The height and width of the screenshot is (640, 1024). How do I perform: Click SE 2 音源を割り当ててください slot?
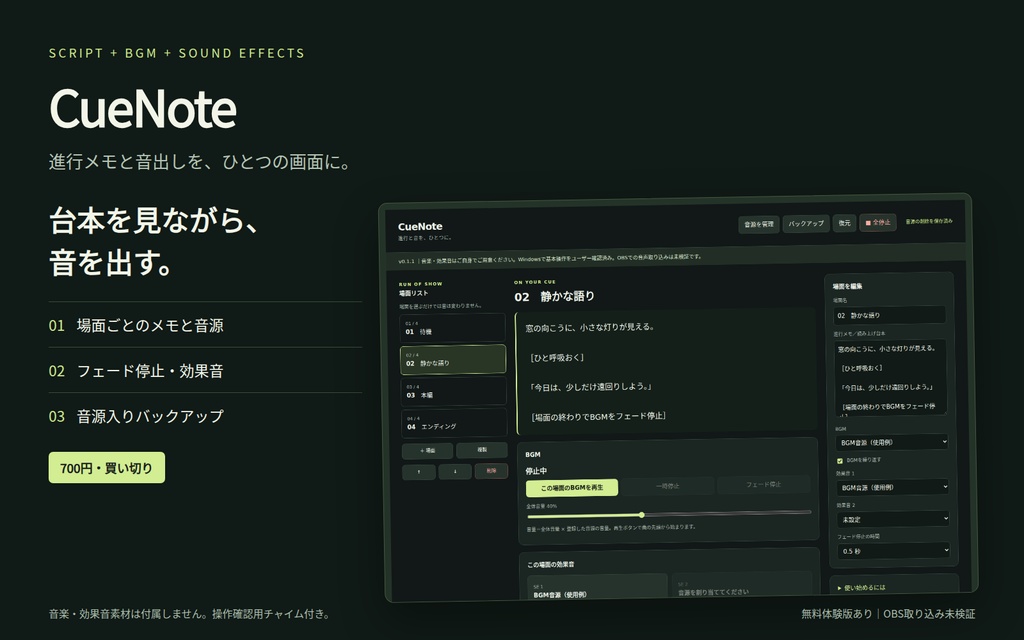[x=741, y=586]
